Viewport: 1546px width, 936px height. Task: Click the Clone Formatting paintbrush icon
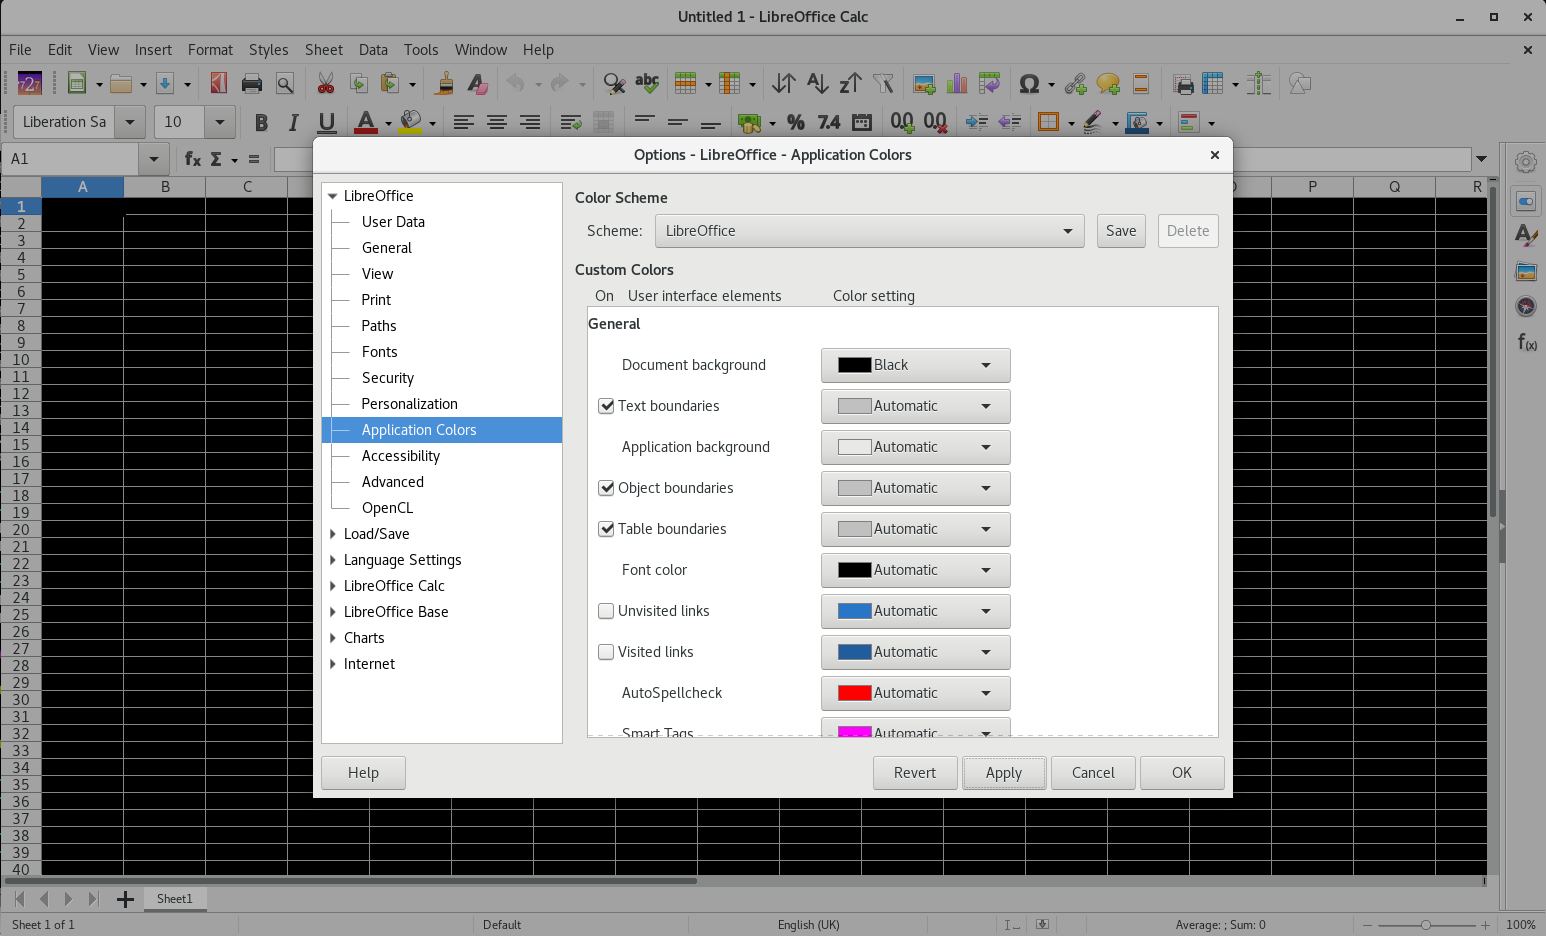[445, 84]
